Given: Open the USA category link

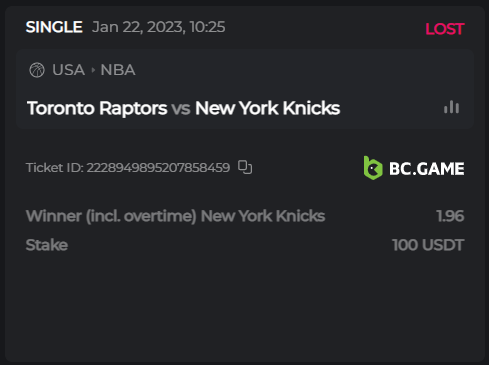Looking at the screenshot, I should tap(68, 70).
